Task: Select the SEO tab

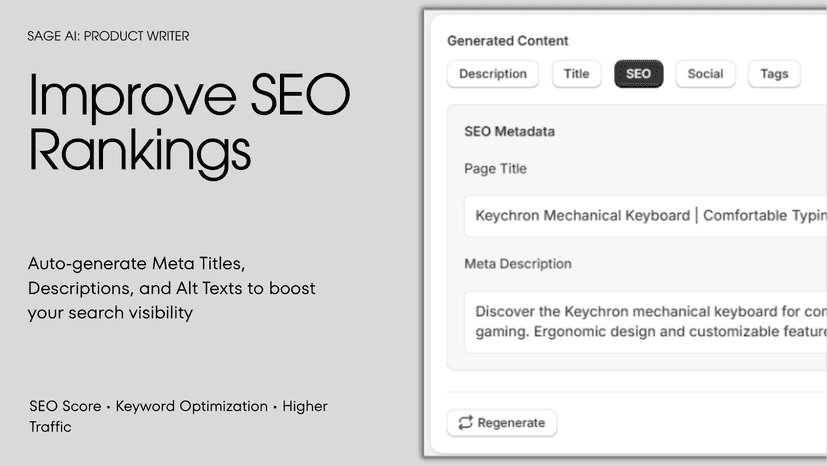Action: coord(638,74)
